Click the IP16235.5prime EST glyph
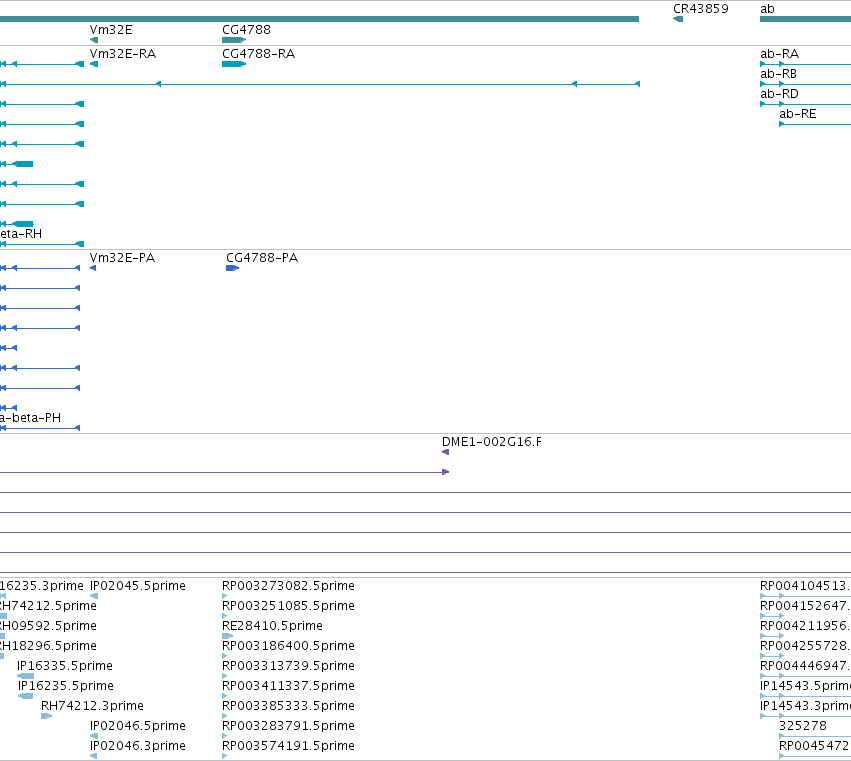Viewport: 851px width, 761px height. [x=26, y=696]
